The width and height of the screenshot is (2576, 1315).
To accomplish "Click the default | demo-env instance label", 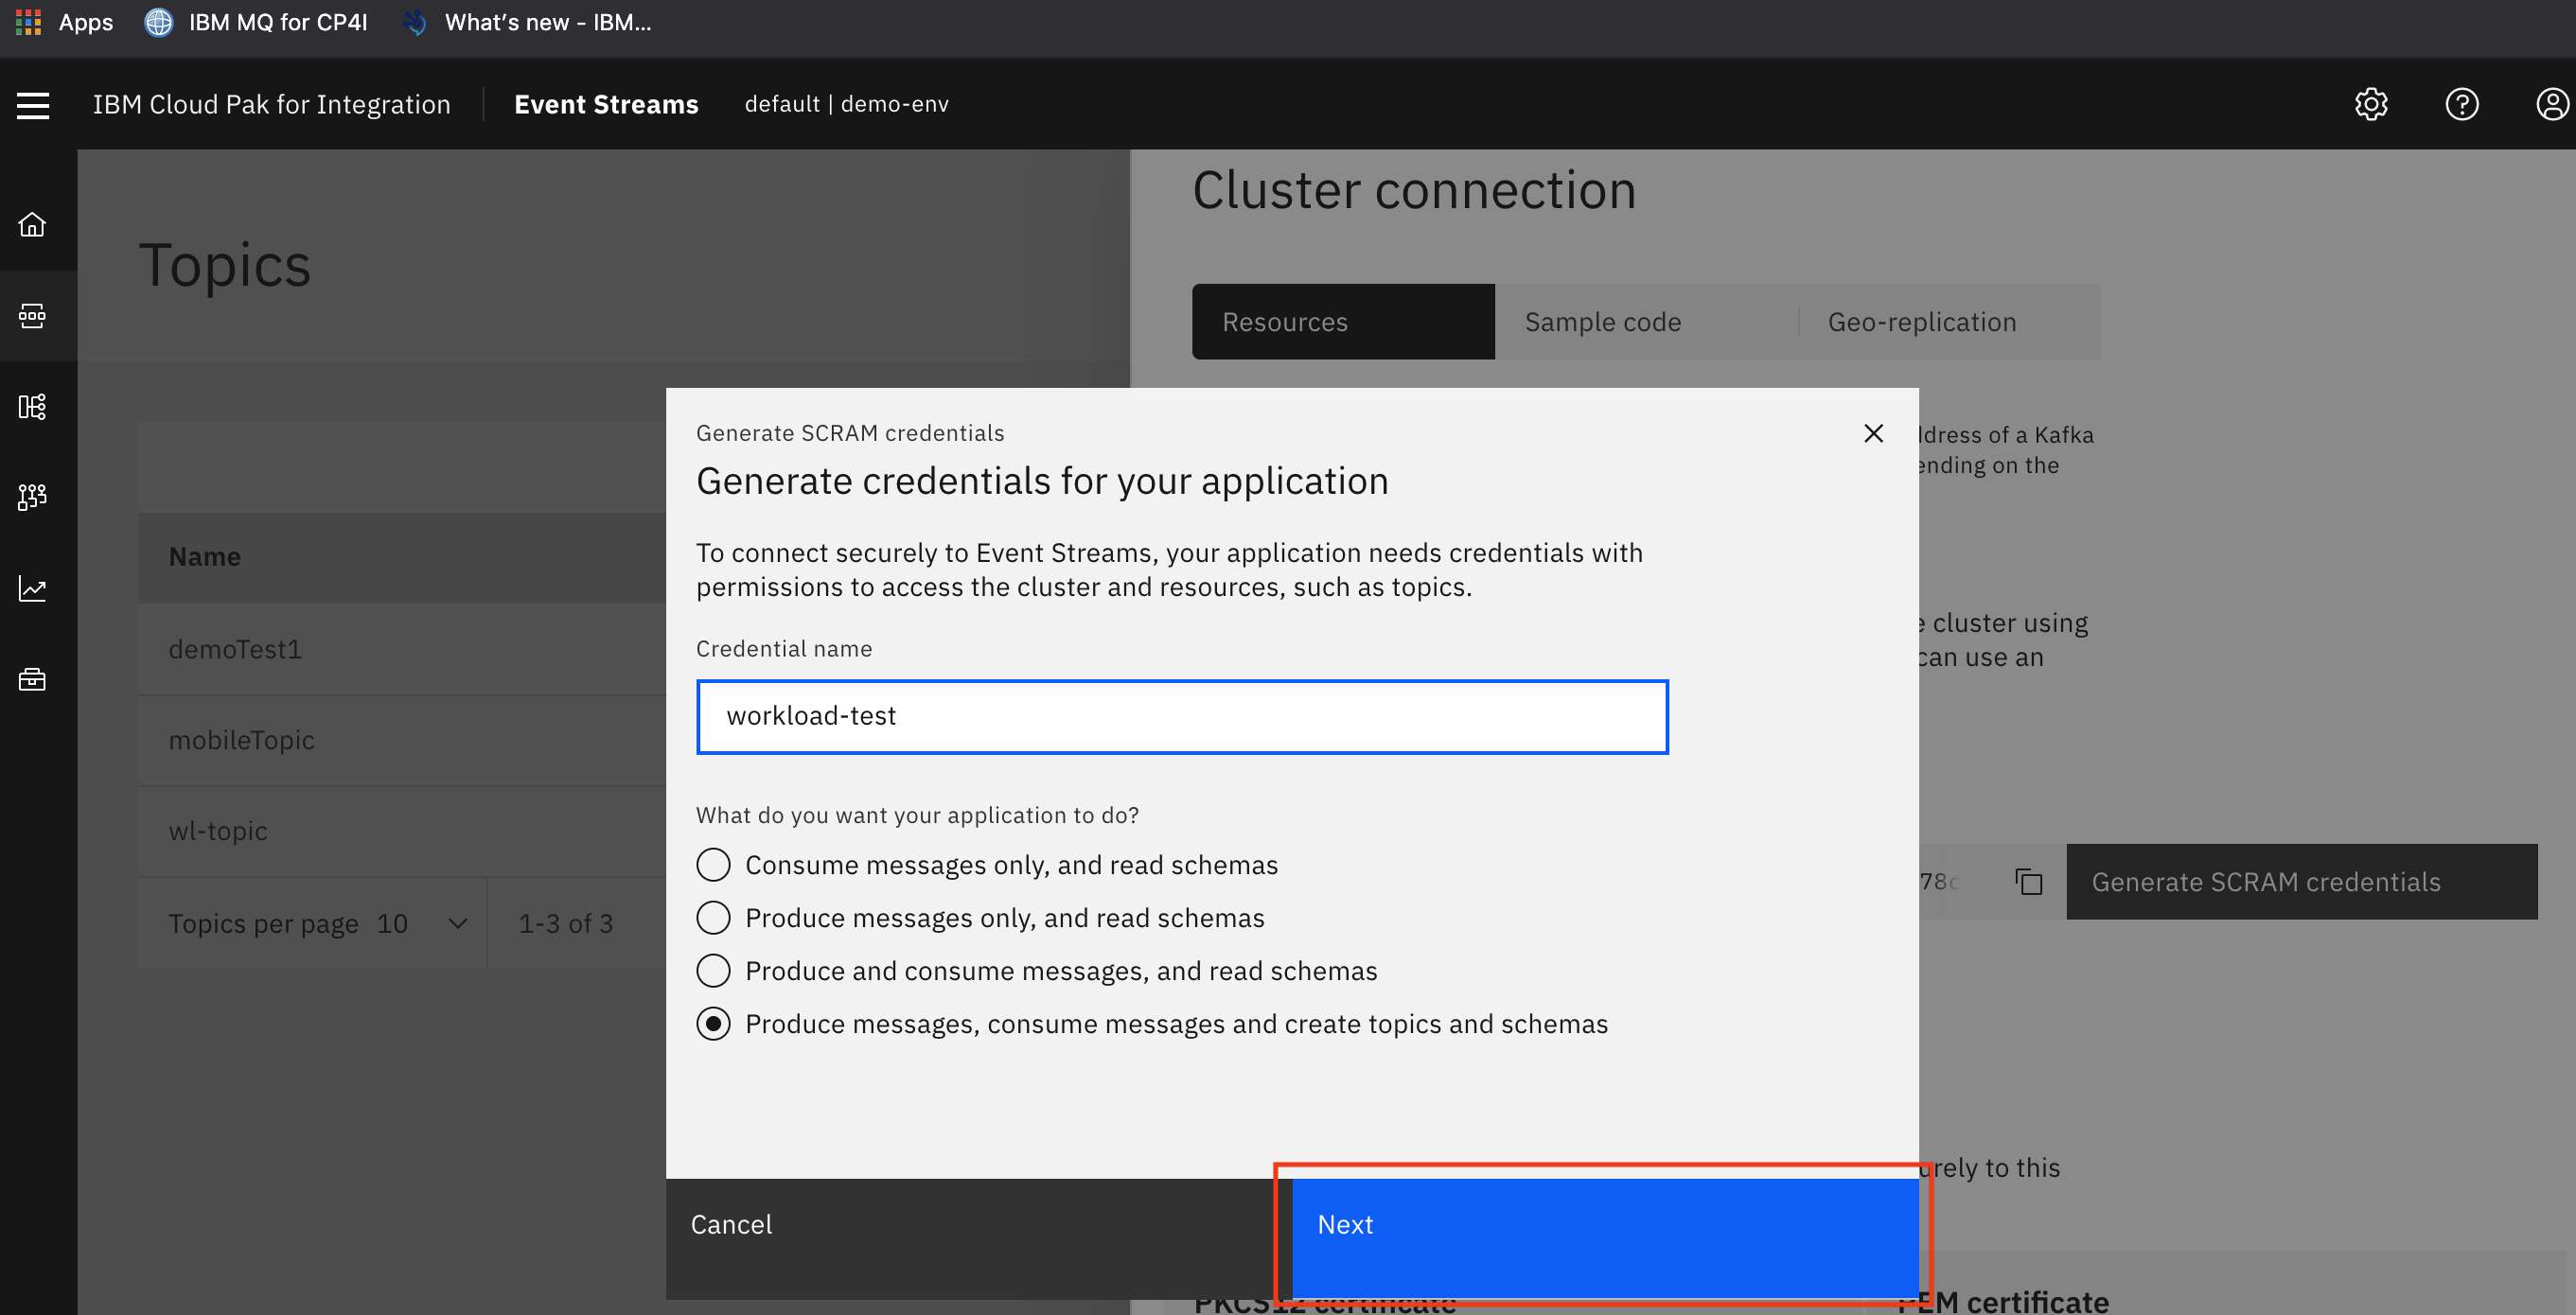I will tap(846, 104).
